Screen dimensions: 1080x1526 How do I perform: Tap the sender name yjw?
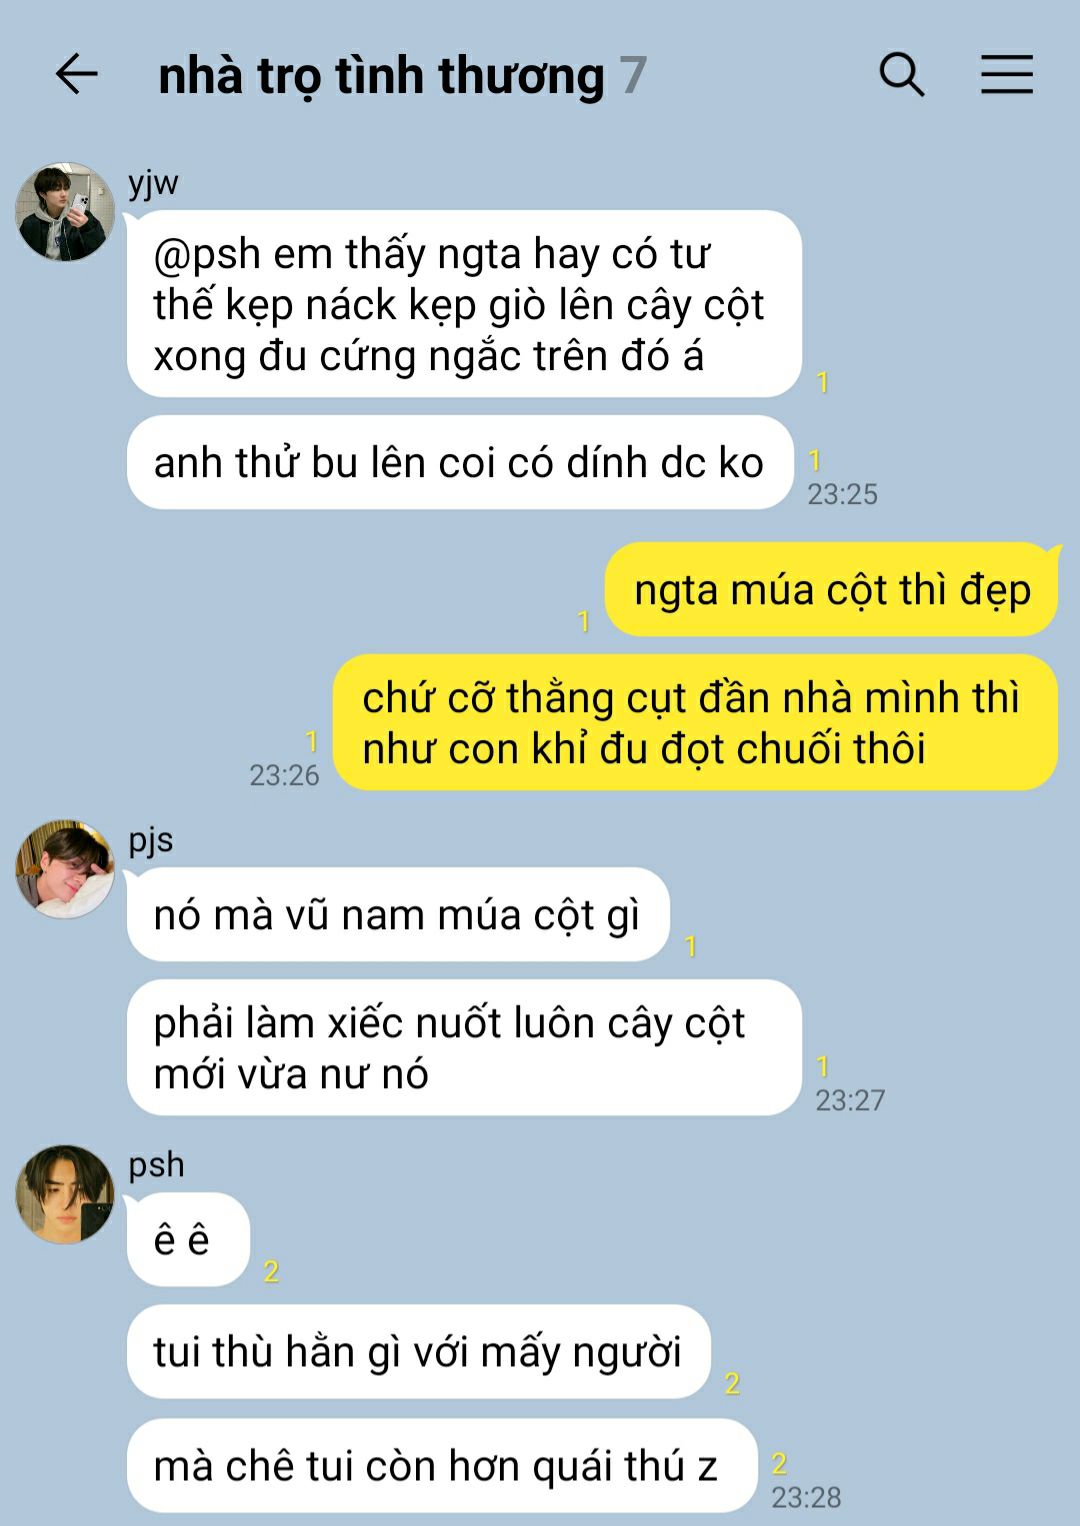(153, 184)
